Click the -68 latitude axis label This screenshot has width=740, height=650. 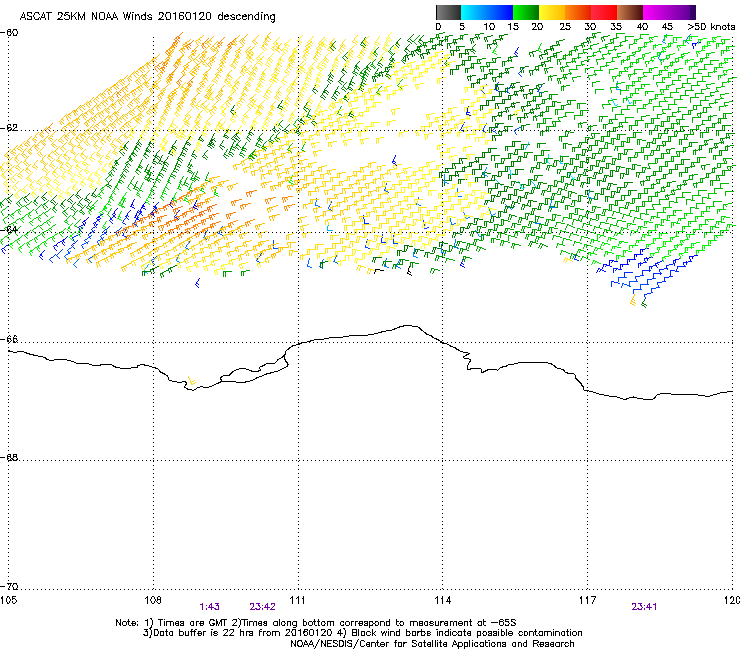click(10, 459)
